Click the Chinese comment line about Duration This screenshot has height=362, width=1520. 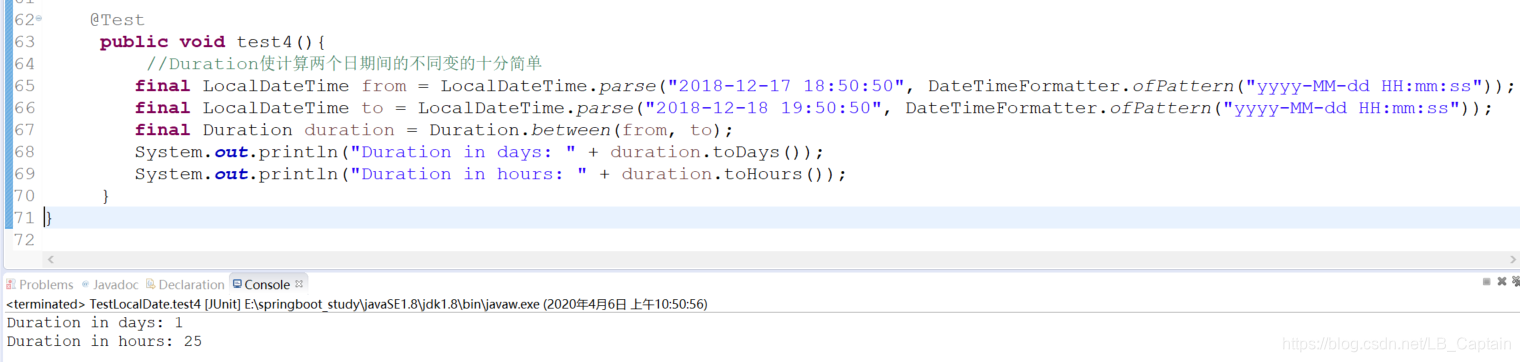pyautogui.click(x=343, y=64)
